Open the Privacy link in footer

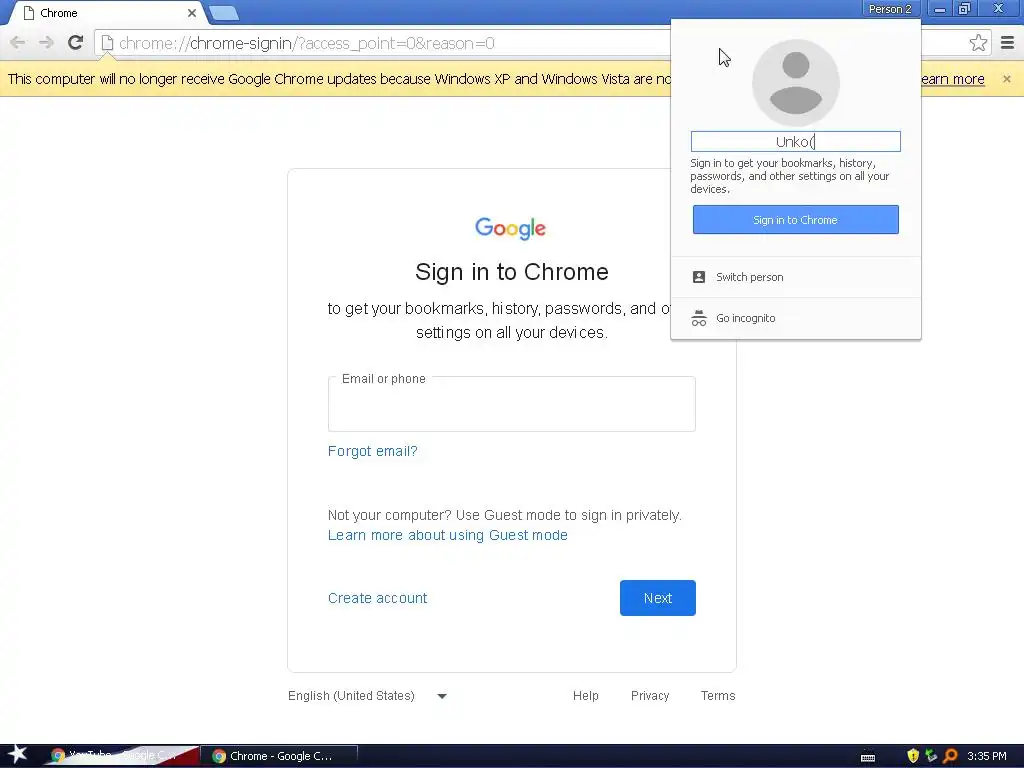650,696
